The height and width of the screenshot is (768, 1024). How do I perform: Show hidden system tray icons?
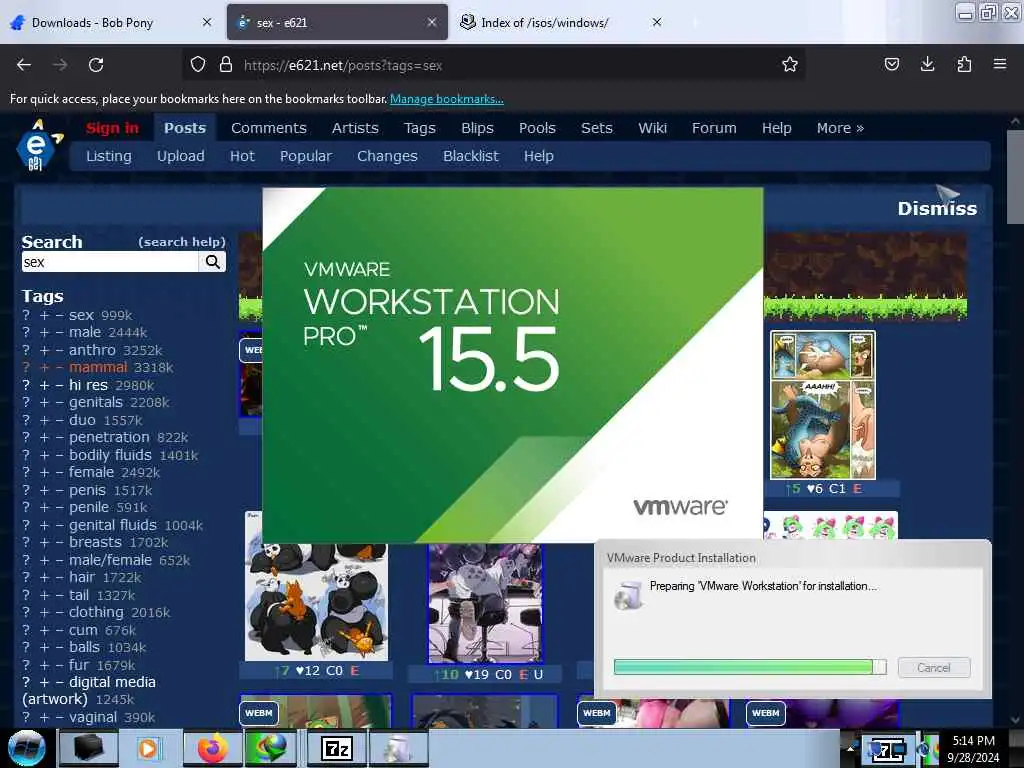(x=850, y=748)
